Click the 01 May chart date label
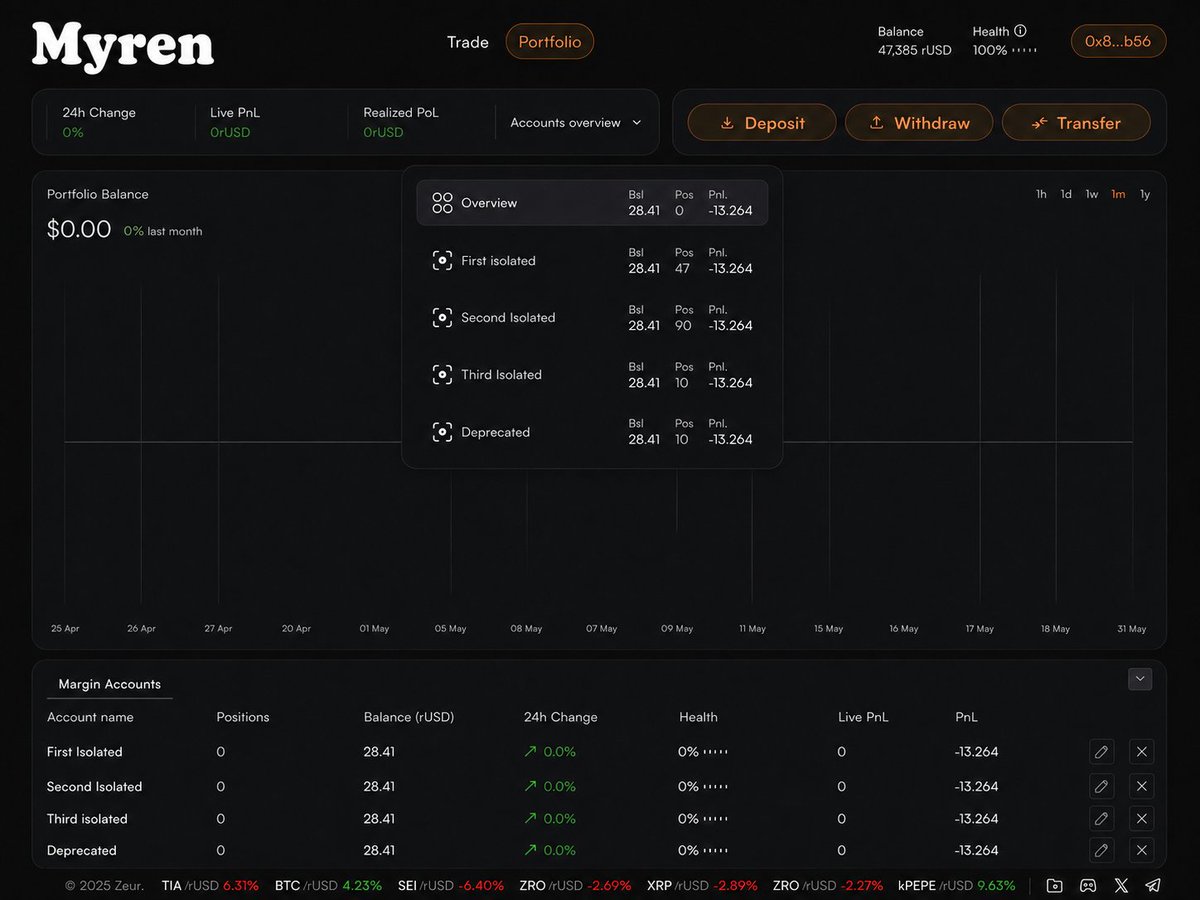 374,629
